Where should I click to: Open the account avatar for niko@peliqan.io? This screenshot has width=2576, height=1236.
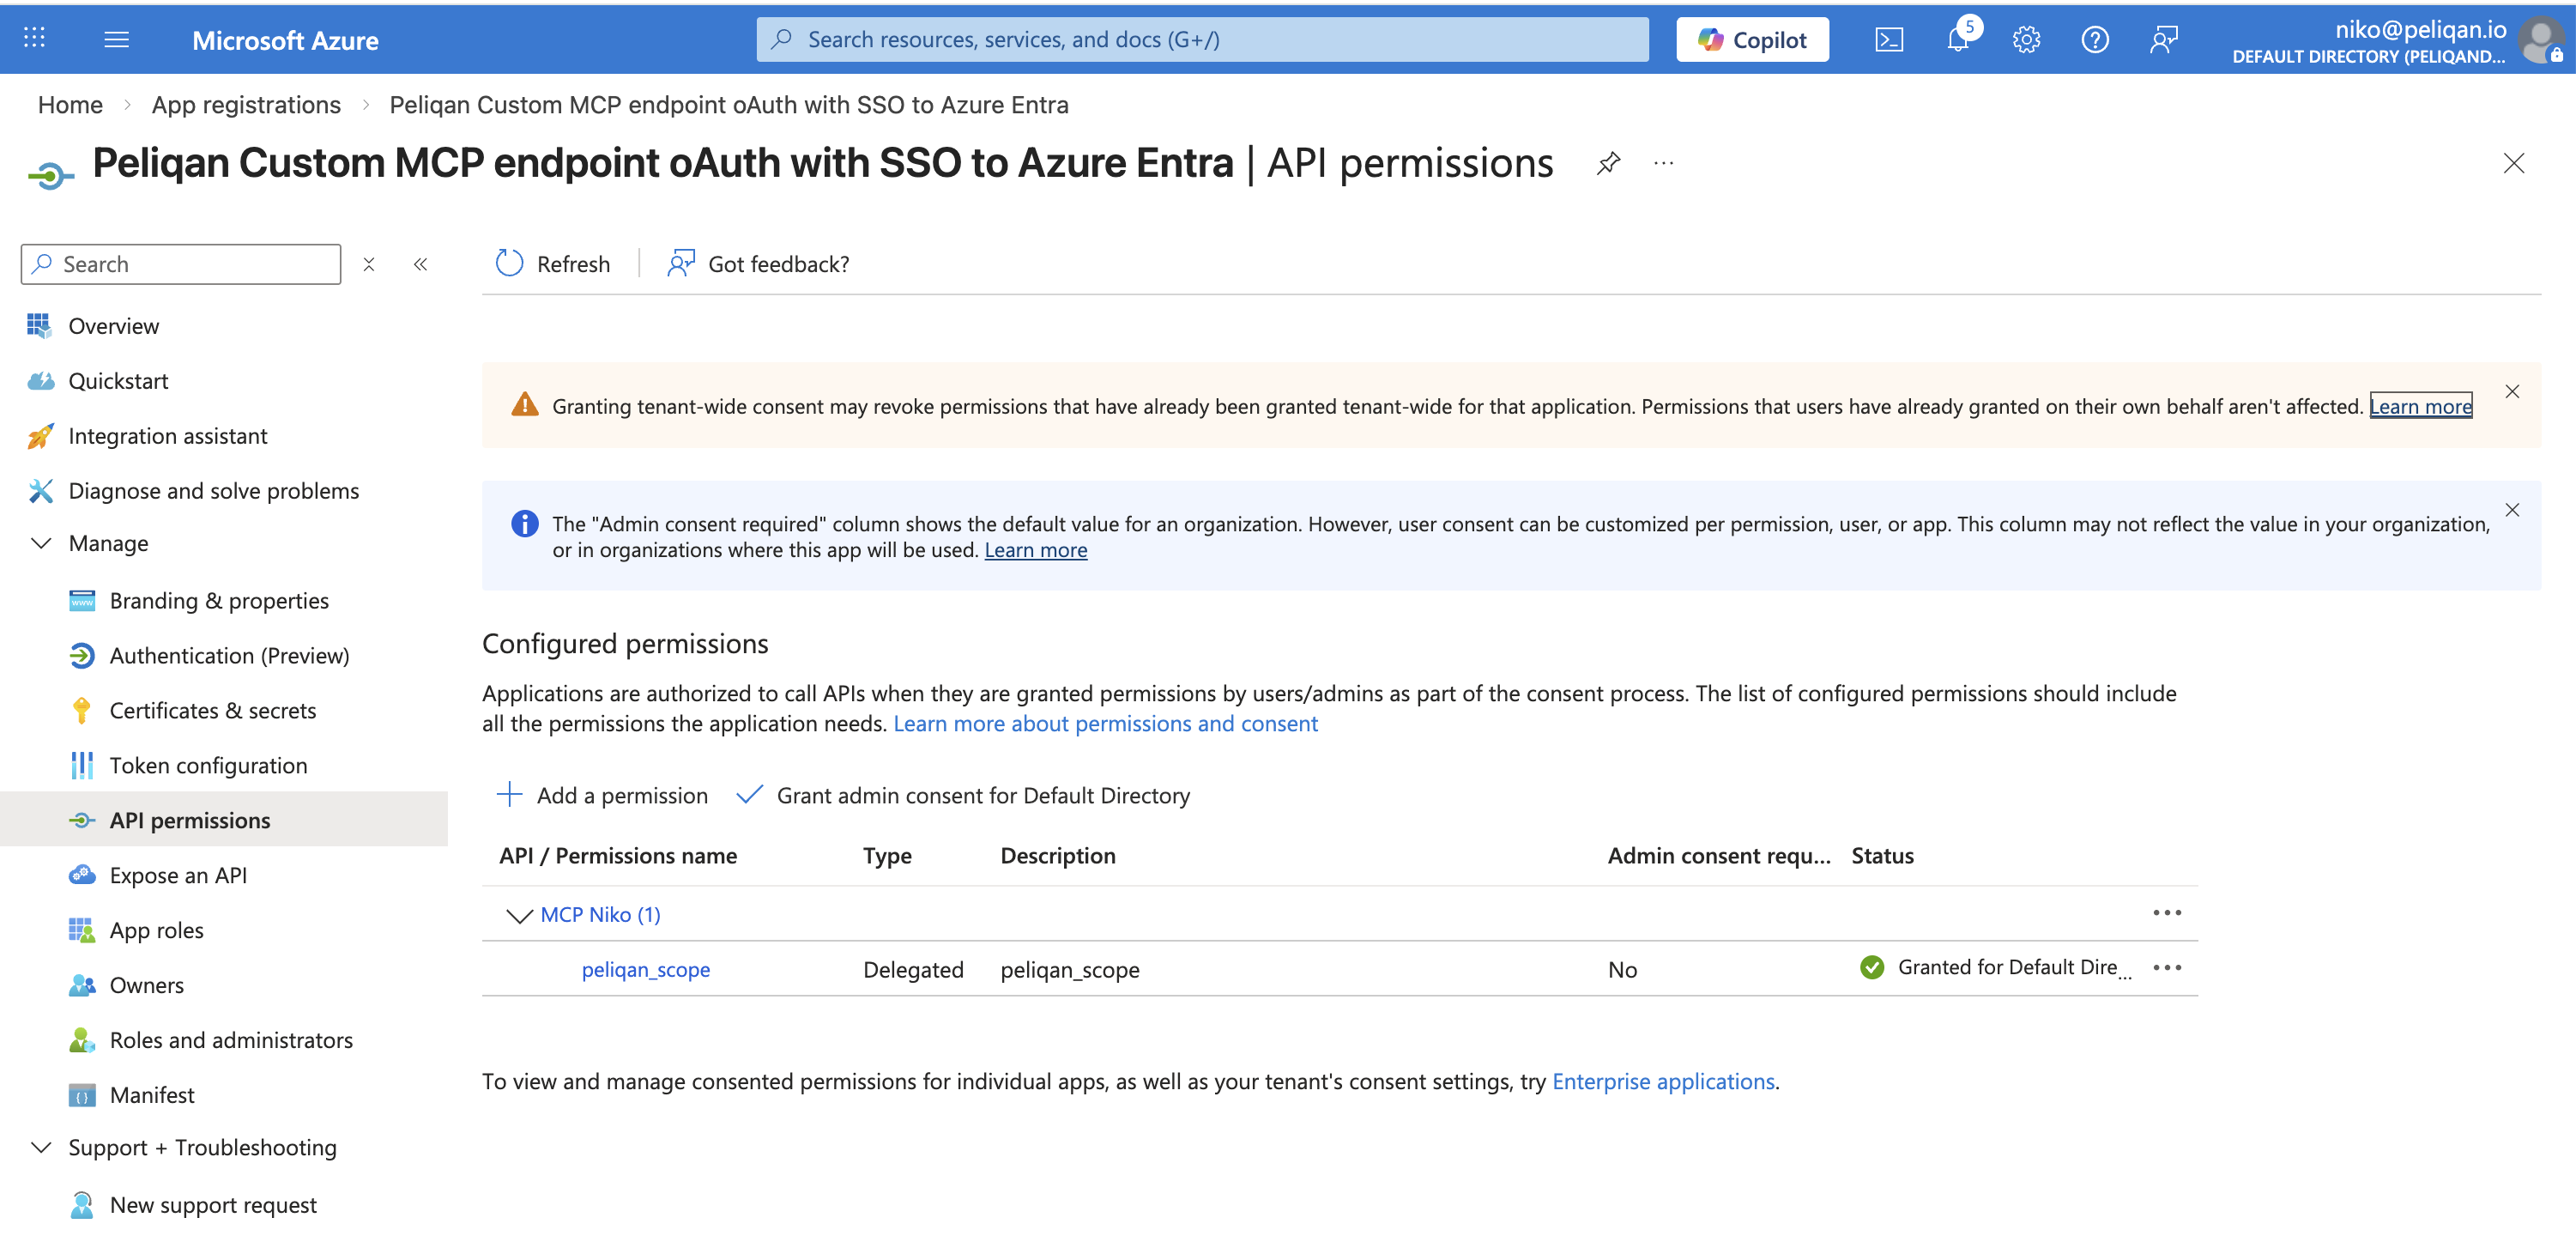[2540, 40]
